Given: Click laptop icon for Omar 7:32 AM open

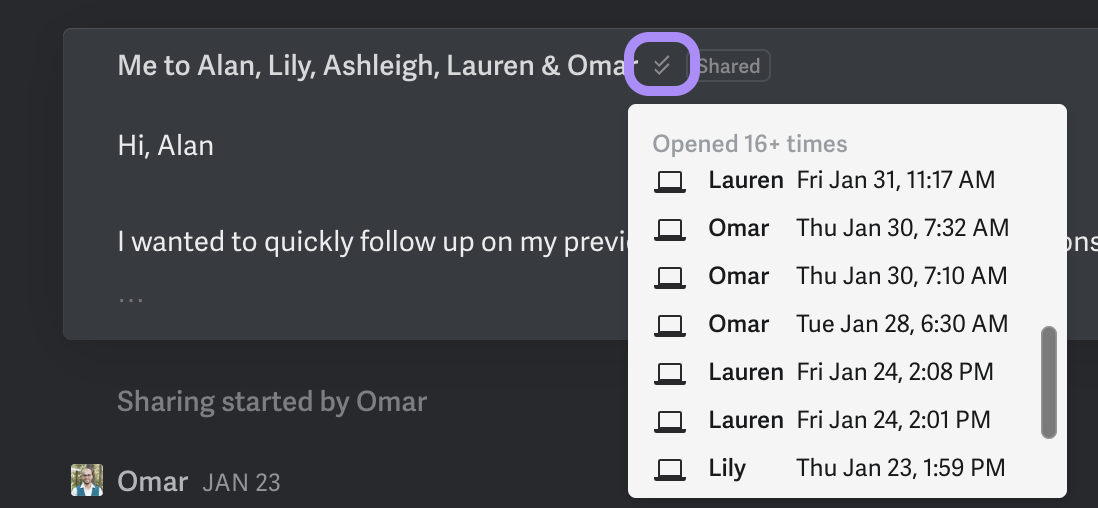Looking at the screenshot, I should coord(669,229).
